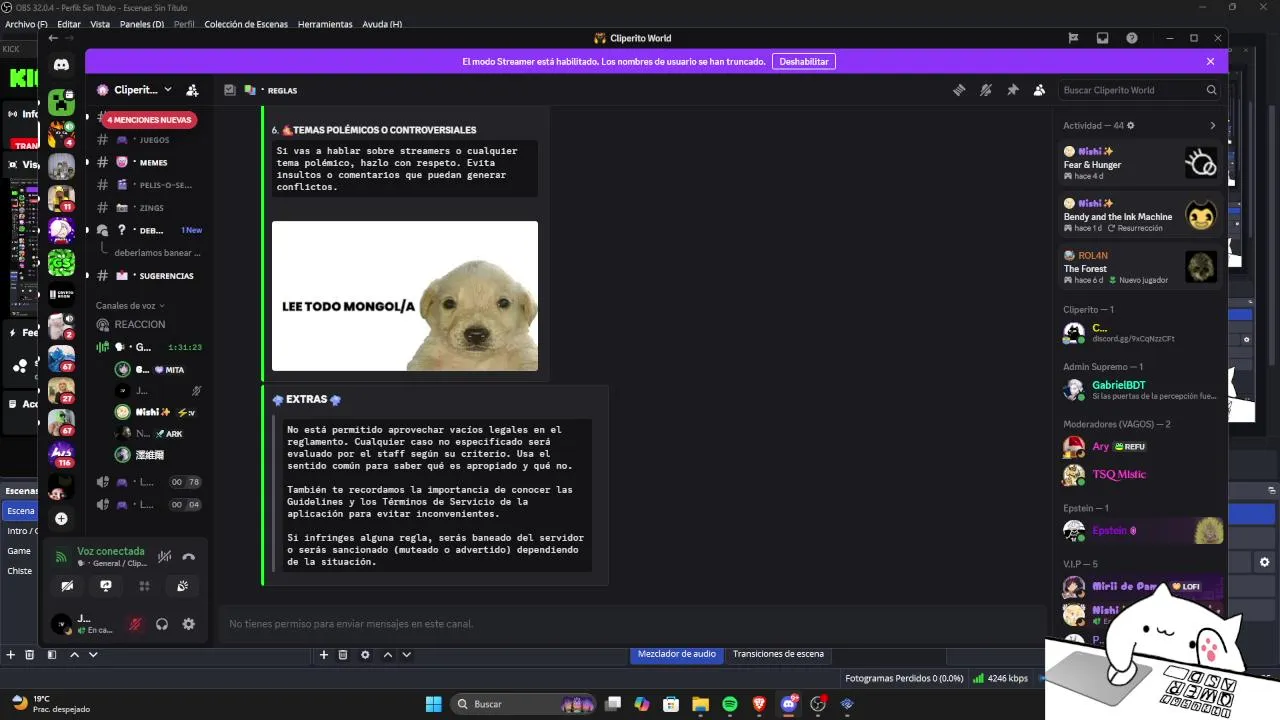Screen dimensions: 1280x720
Task: Open activities icon in voice panel
Action: pyautogui.click(x=144, y=586)
